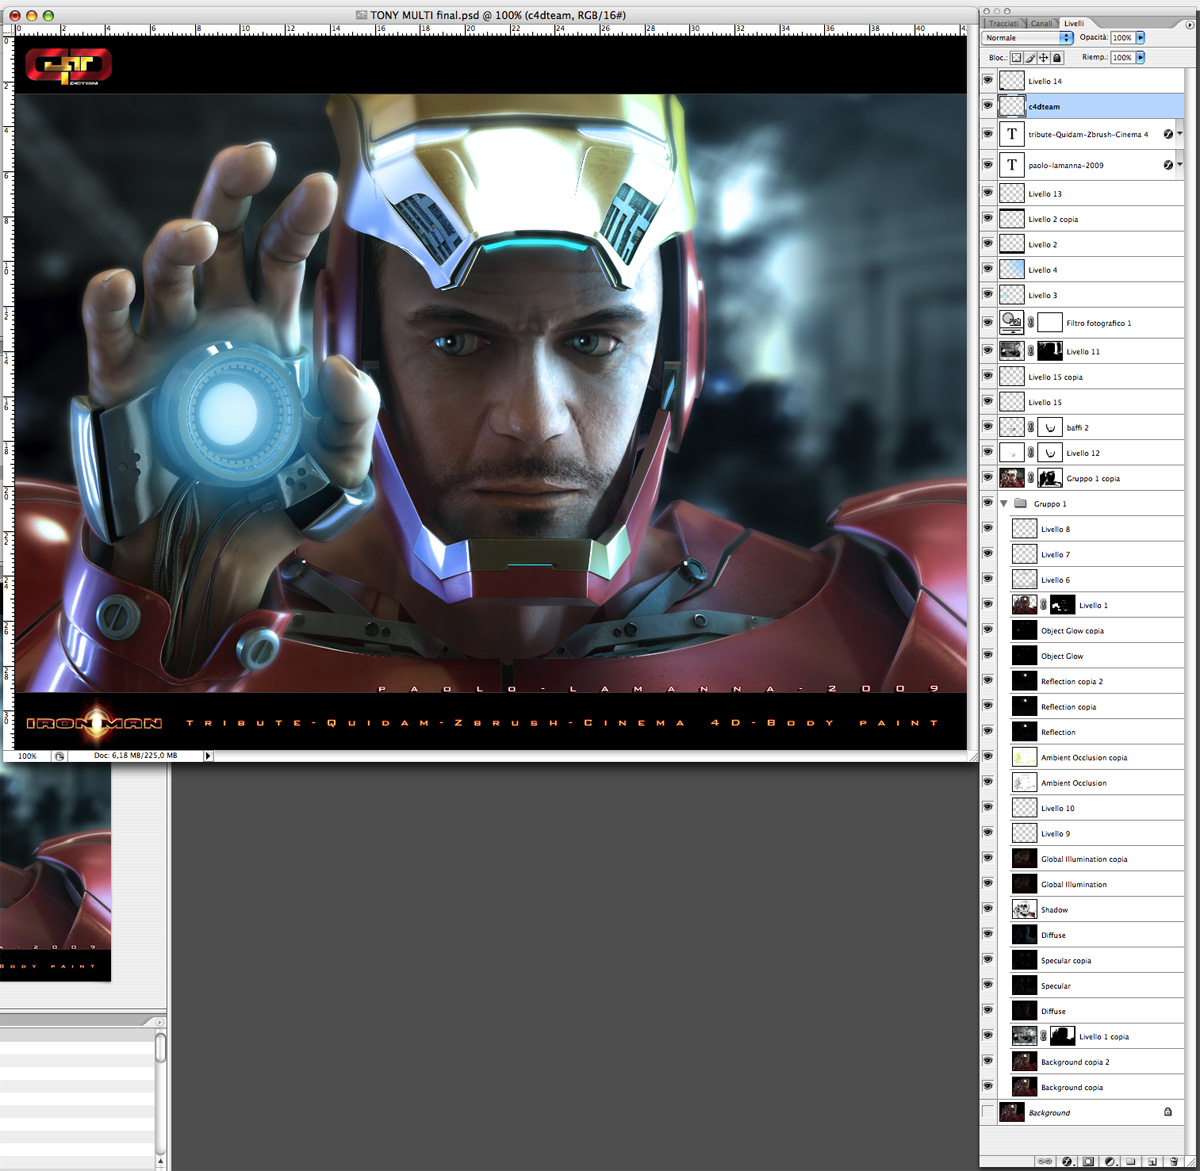This screenshot has height=1171, width=1200.
Task: Click the mask link chain on Livello 11
Action: tap(1031, 351)
